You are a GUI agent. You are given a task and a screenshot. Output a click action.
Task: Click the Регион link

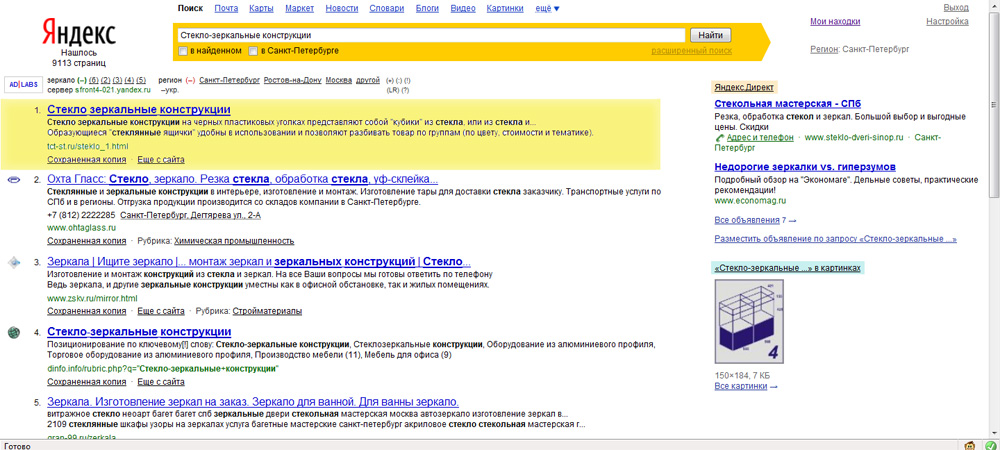pos(824,48)
